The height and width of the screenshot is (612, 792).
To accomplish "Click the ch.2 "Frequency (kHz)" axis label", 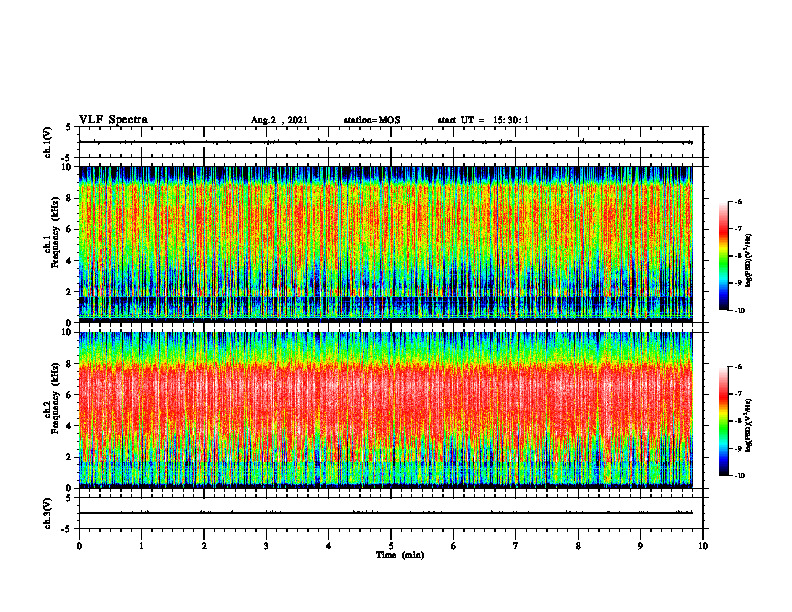I will coord(56,398).
